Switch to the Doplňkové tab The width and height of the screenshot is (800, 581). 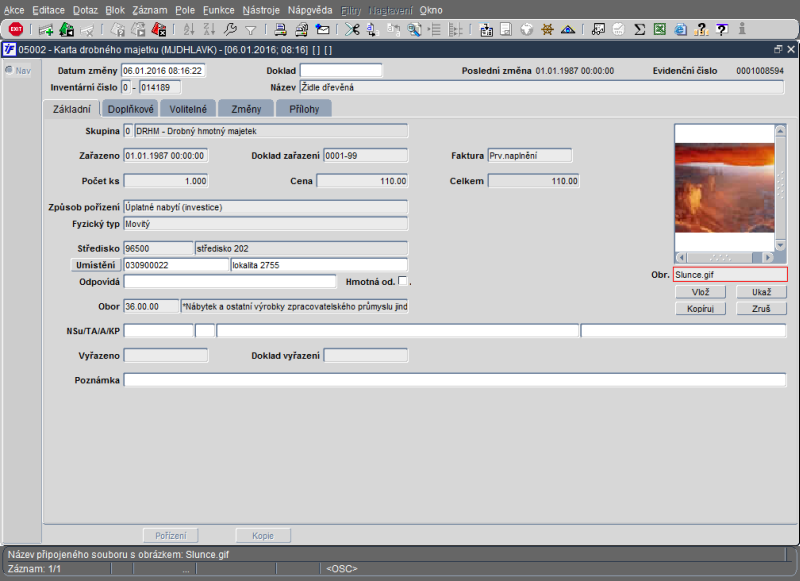click(131, 109)
